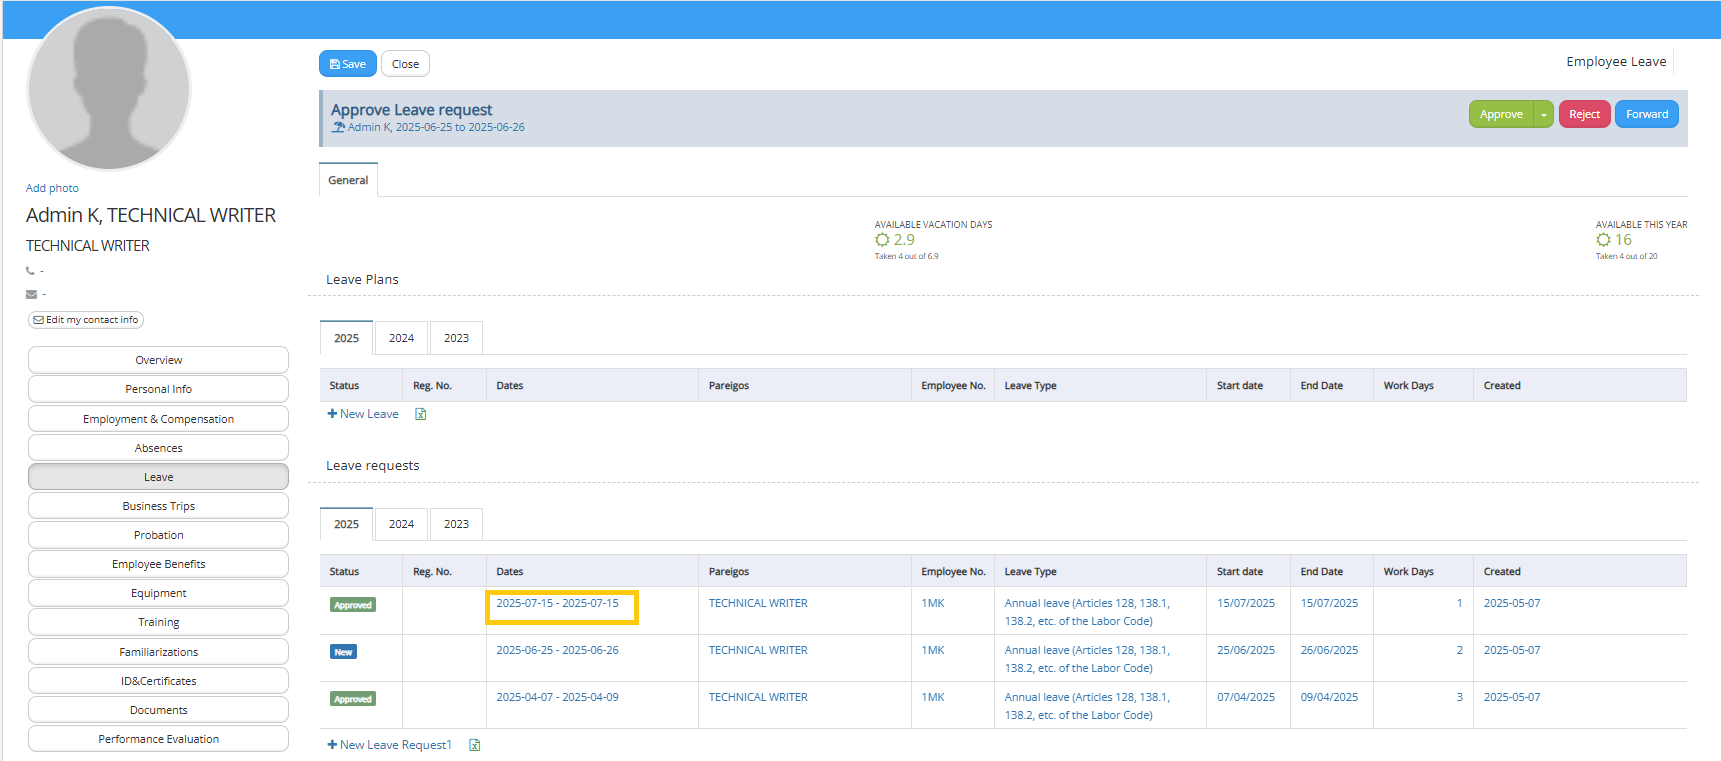The image size is (1721, 761).
Task: Select the 2024 tab under Leave Plans
Action: [x=401, y=338]
